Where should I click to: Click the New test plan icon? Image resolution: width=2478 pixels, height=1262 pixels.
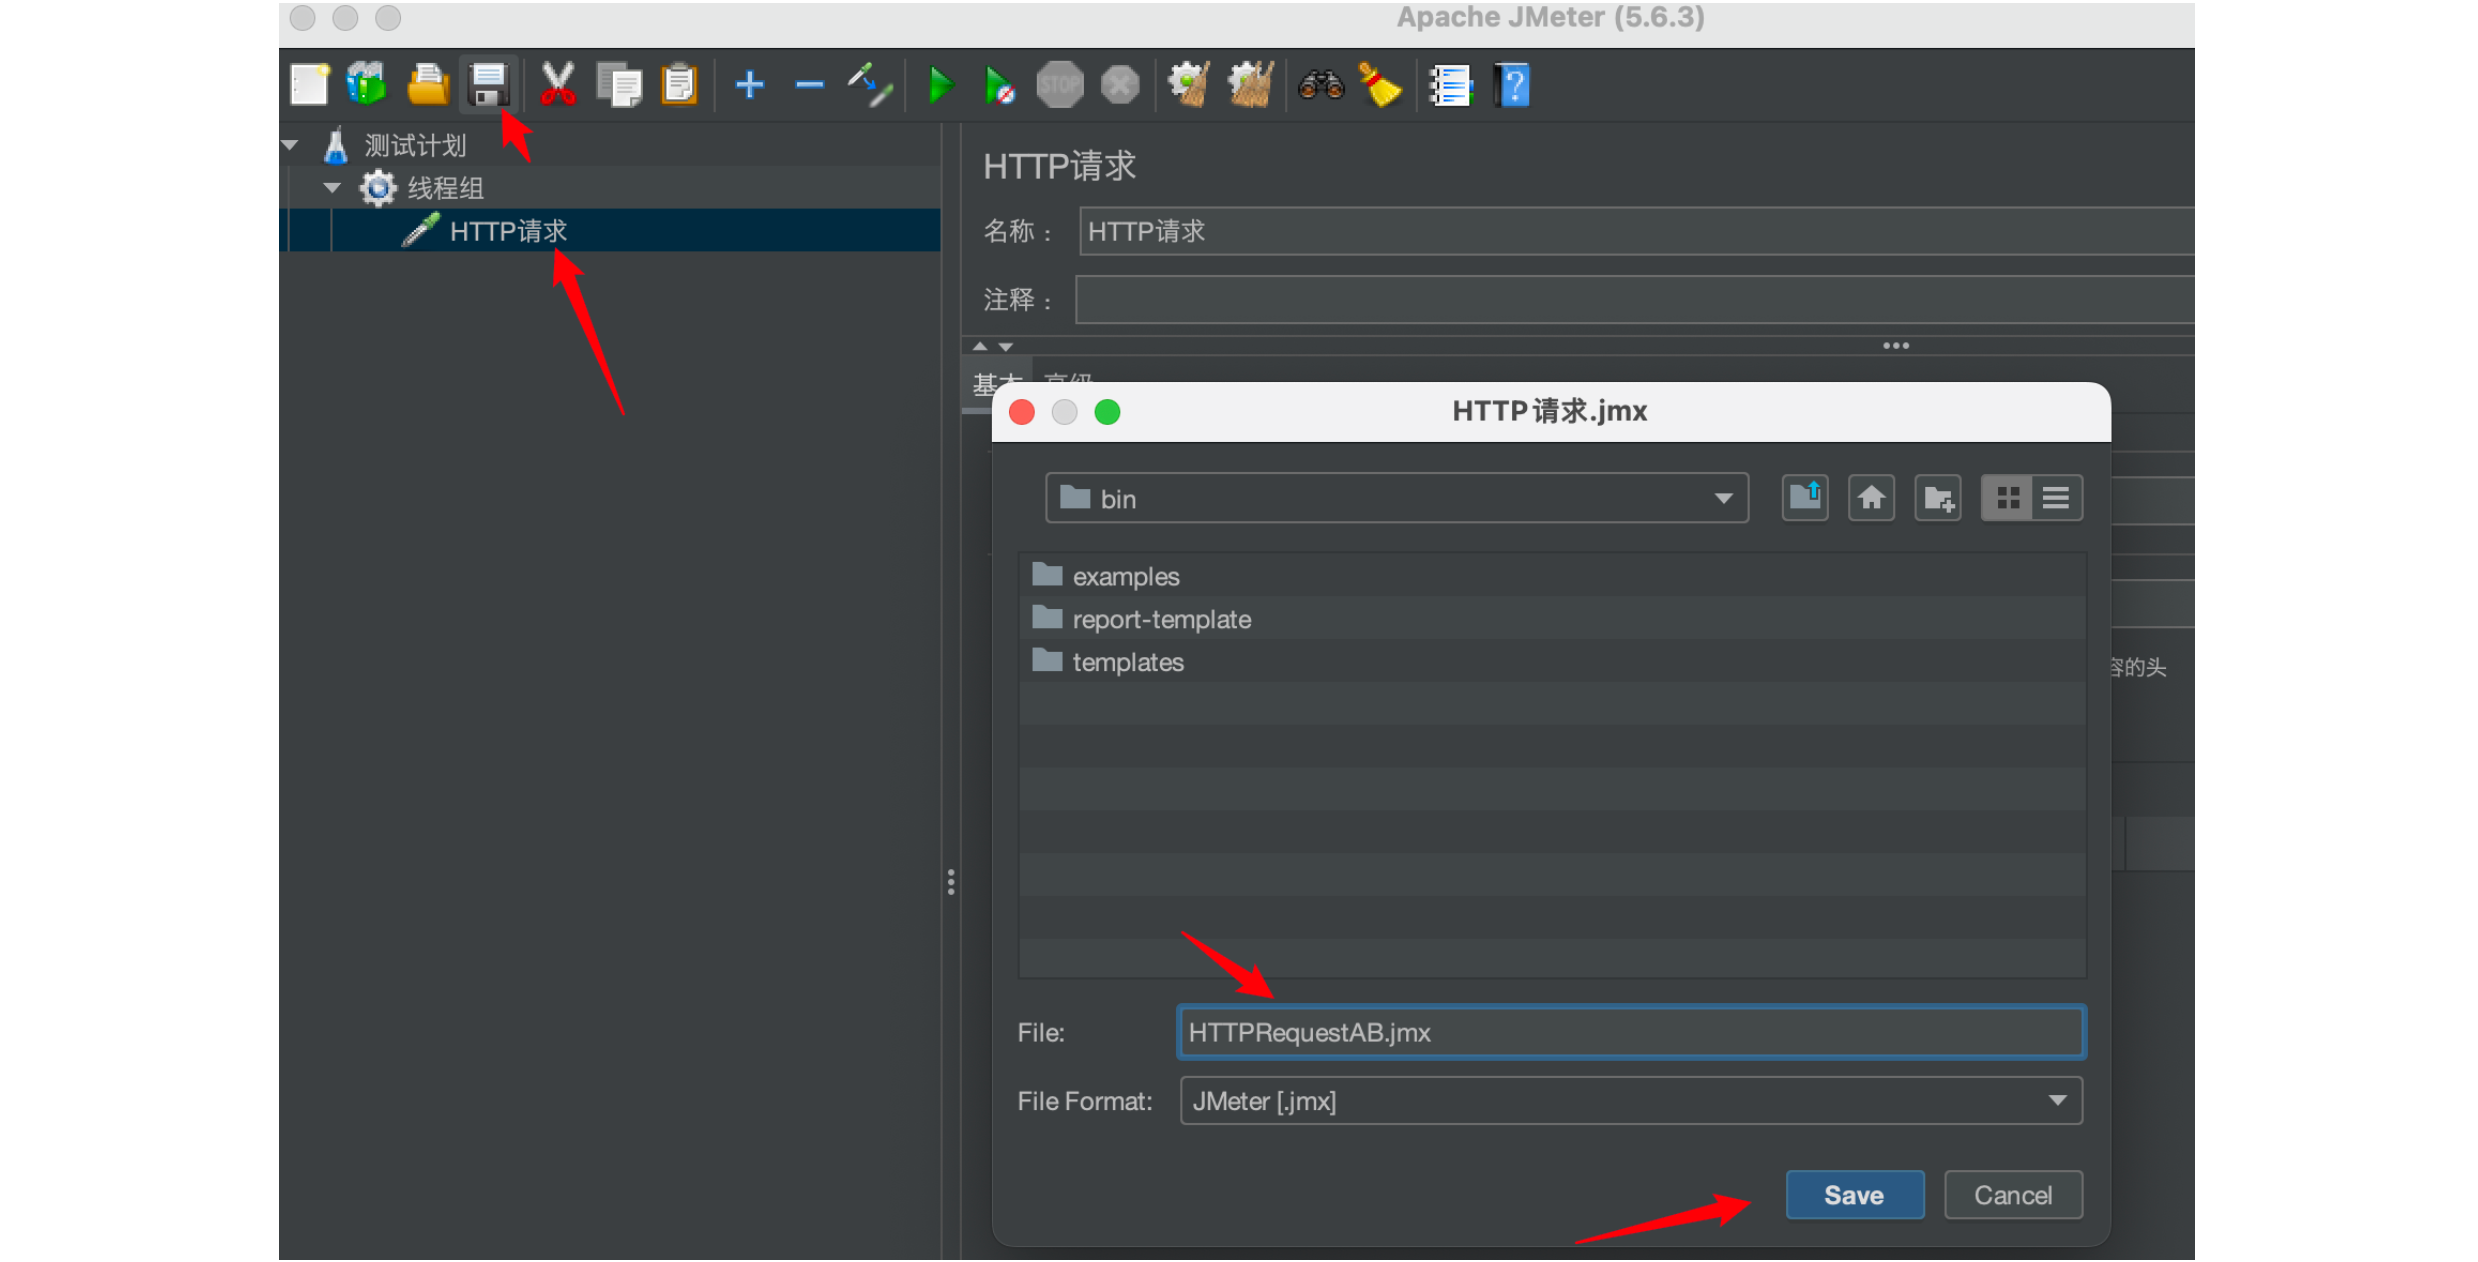309,85
